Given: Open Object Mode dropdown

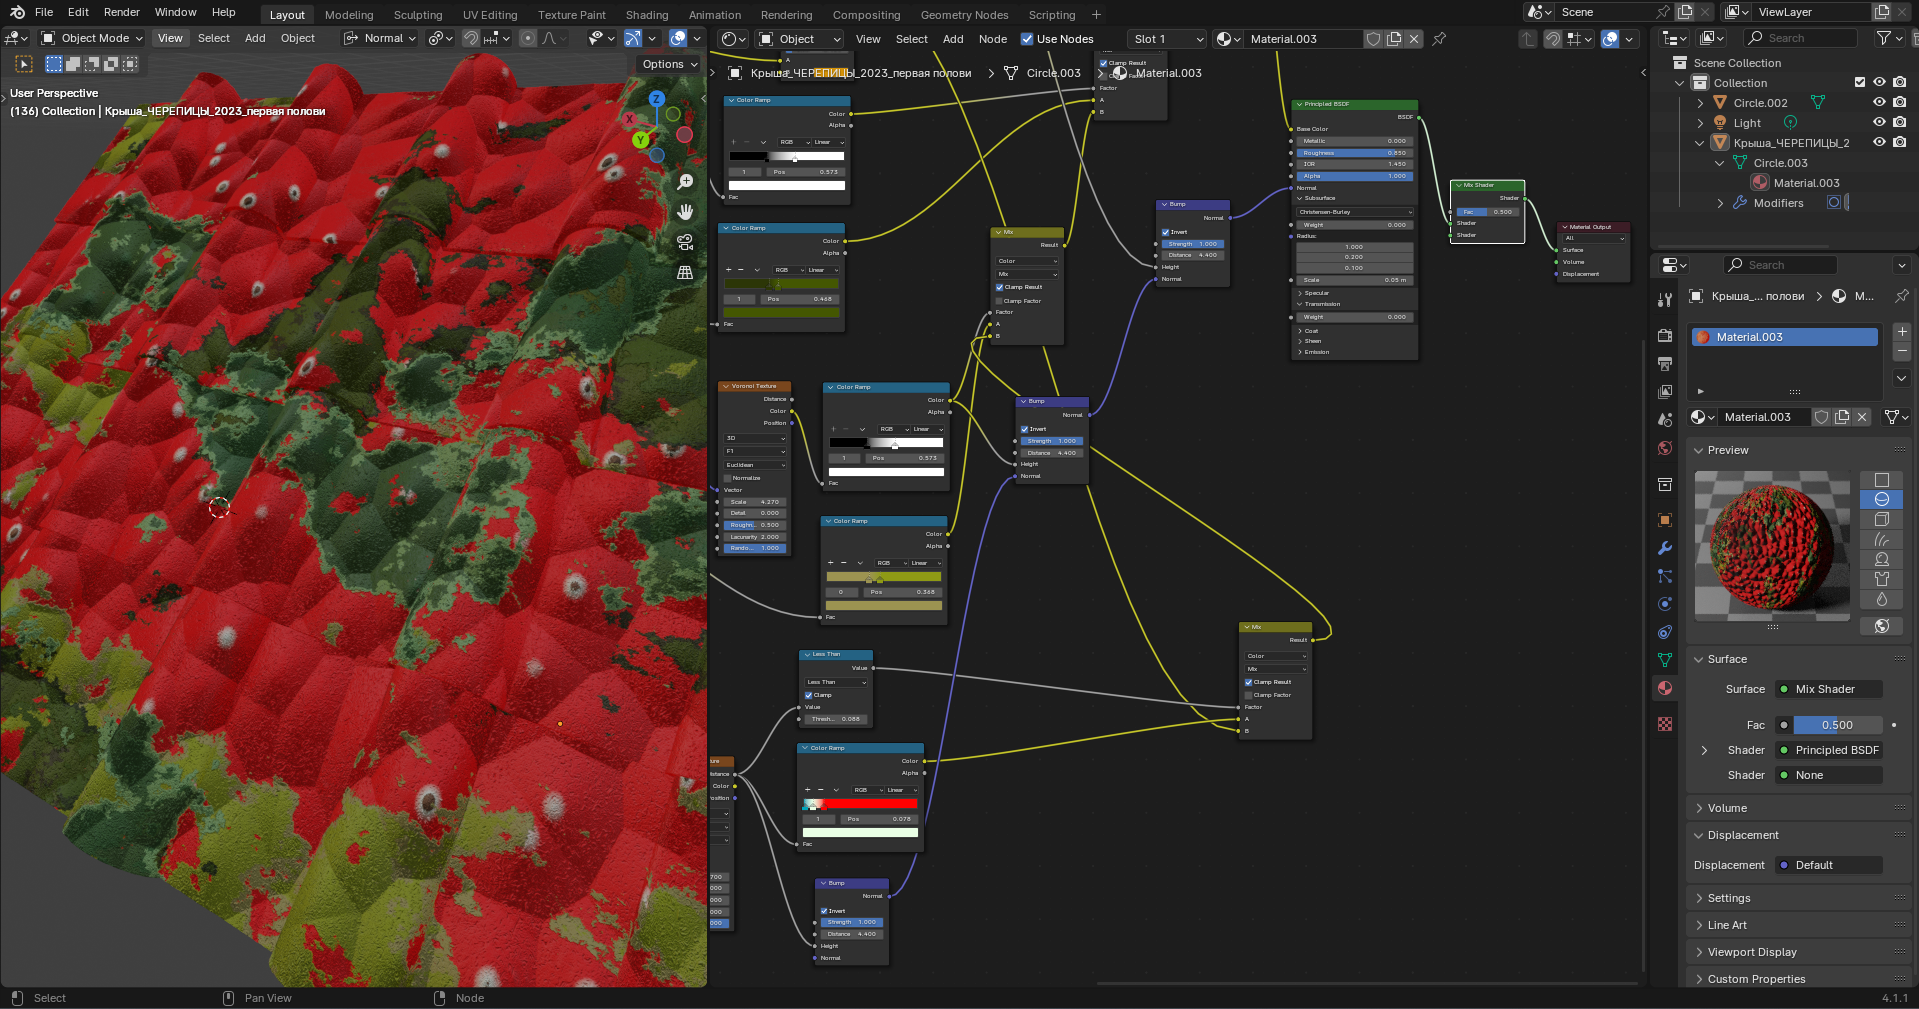Looking at the screenshot, I should coord(92,38).
